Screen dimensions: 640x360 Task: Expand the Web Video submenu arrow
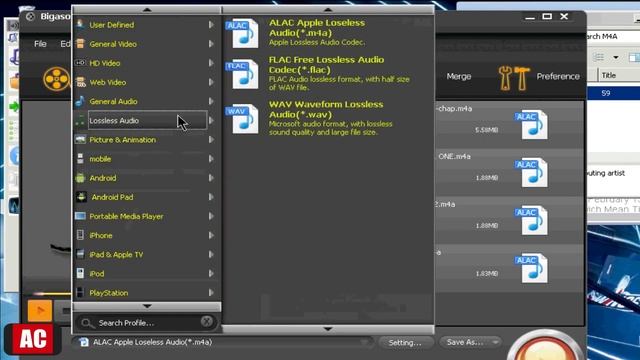211,82
